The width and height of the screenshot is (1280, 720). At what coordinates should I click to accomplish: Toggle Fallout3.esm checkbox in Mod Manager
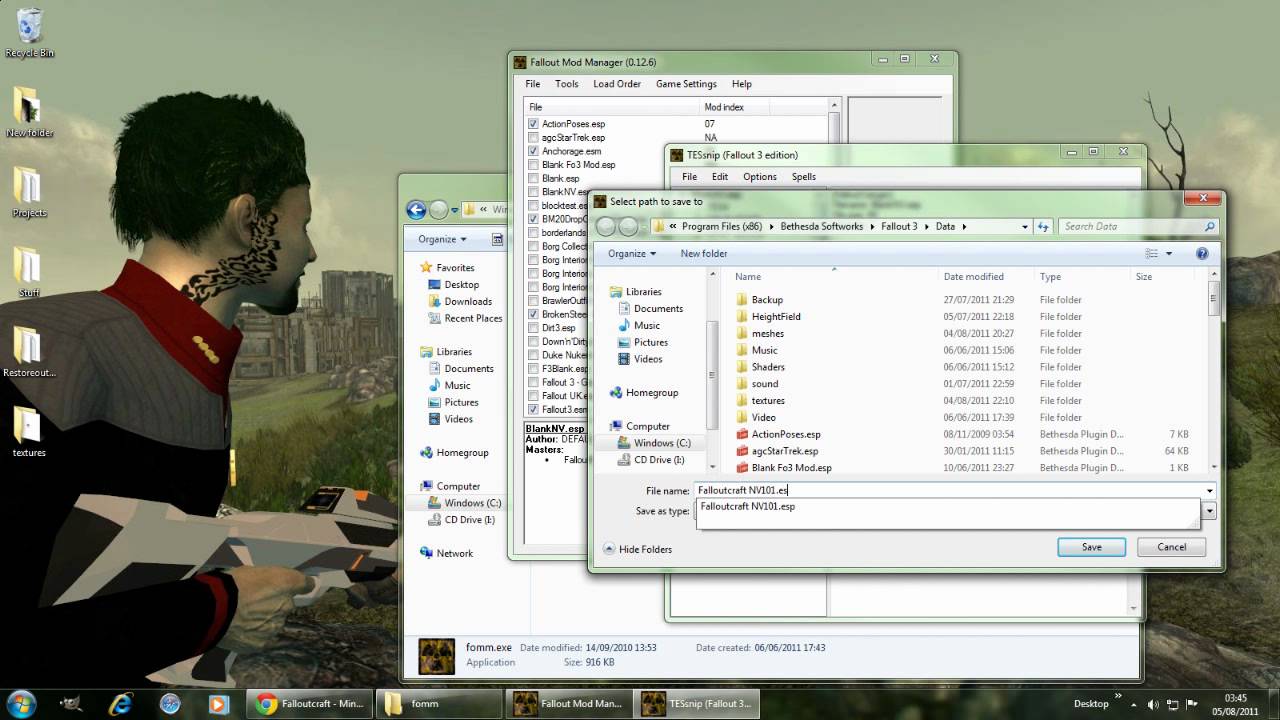click(533, 410)
